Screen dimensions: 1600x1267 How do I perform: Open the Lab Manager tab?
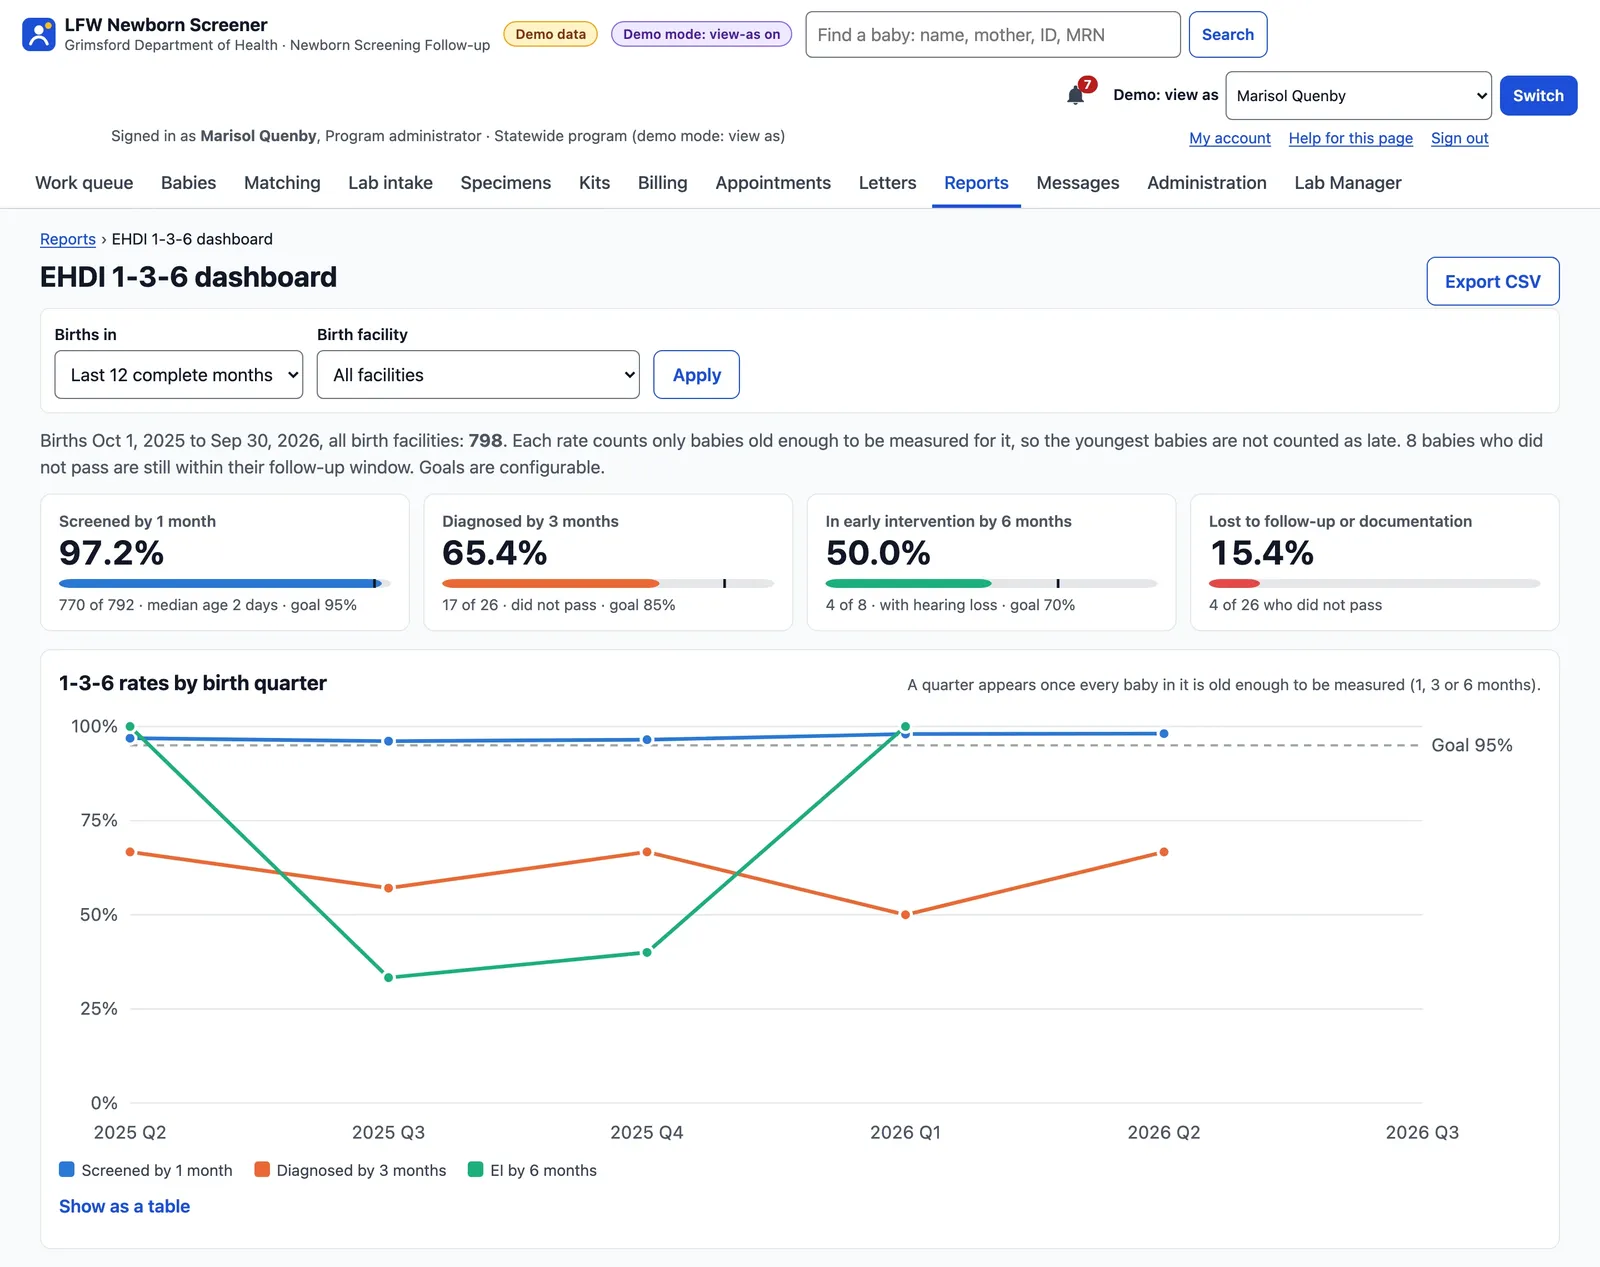1348,183
